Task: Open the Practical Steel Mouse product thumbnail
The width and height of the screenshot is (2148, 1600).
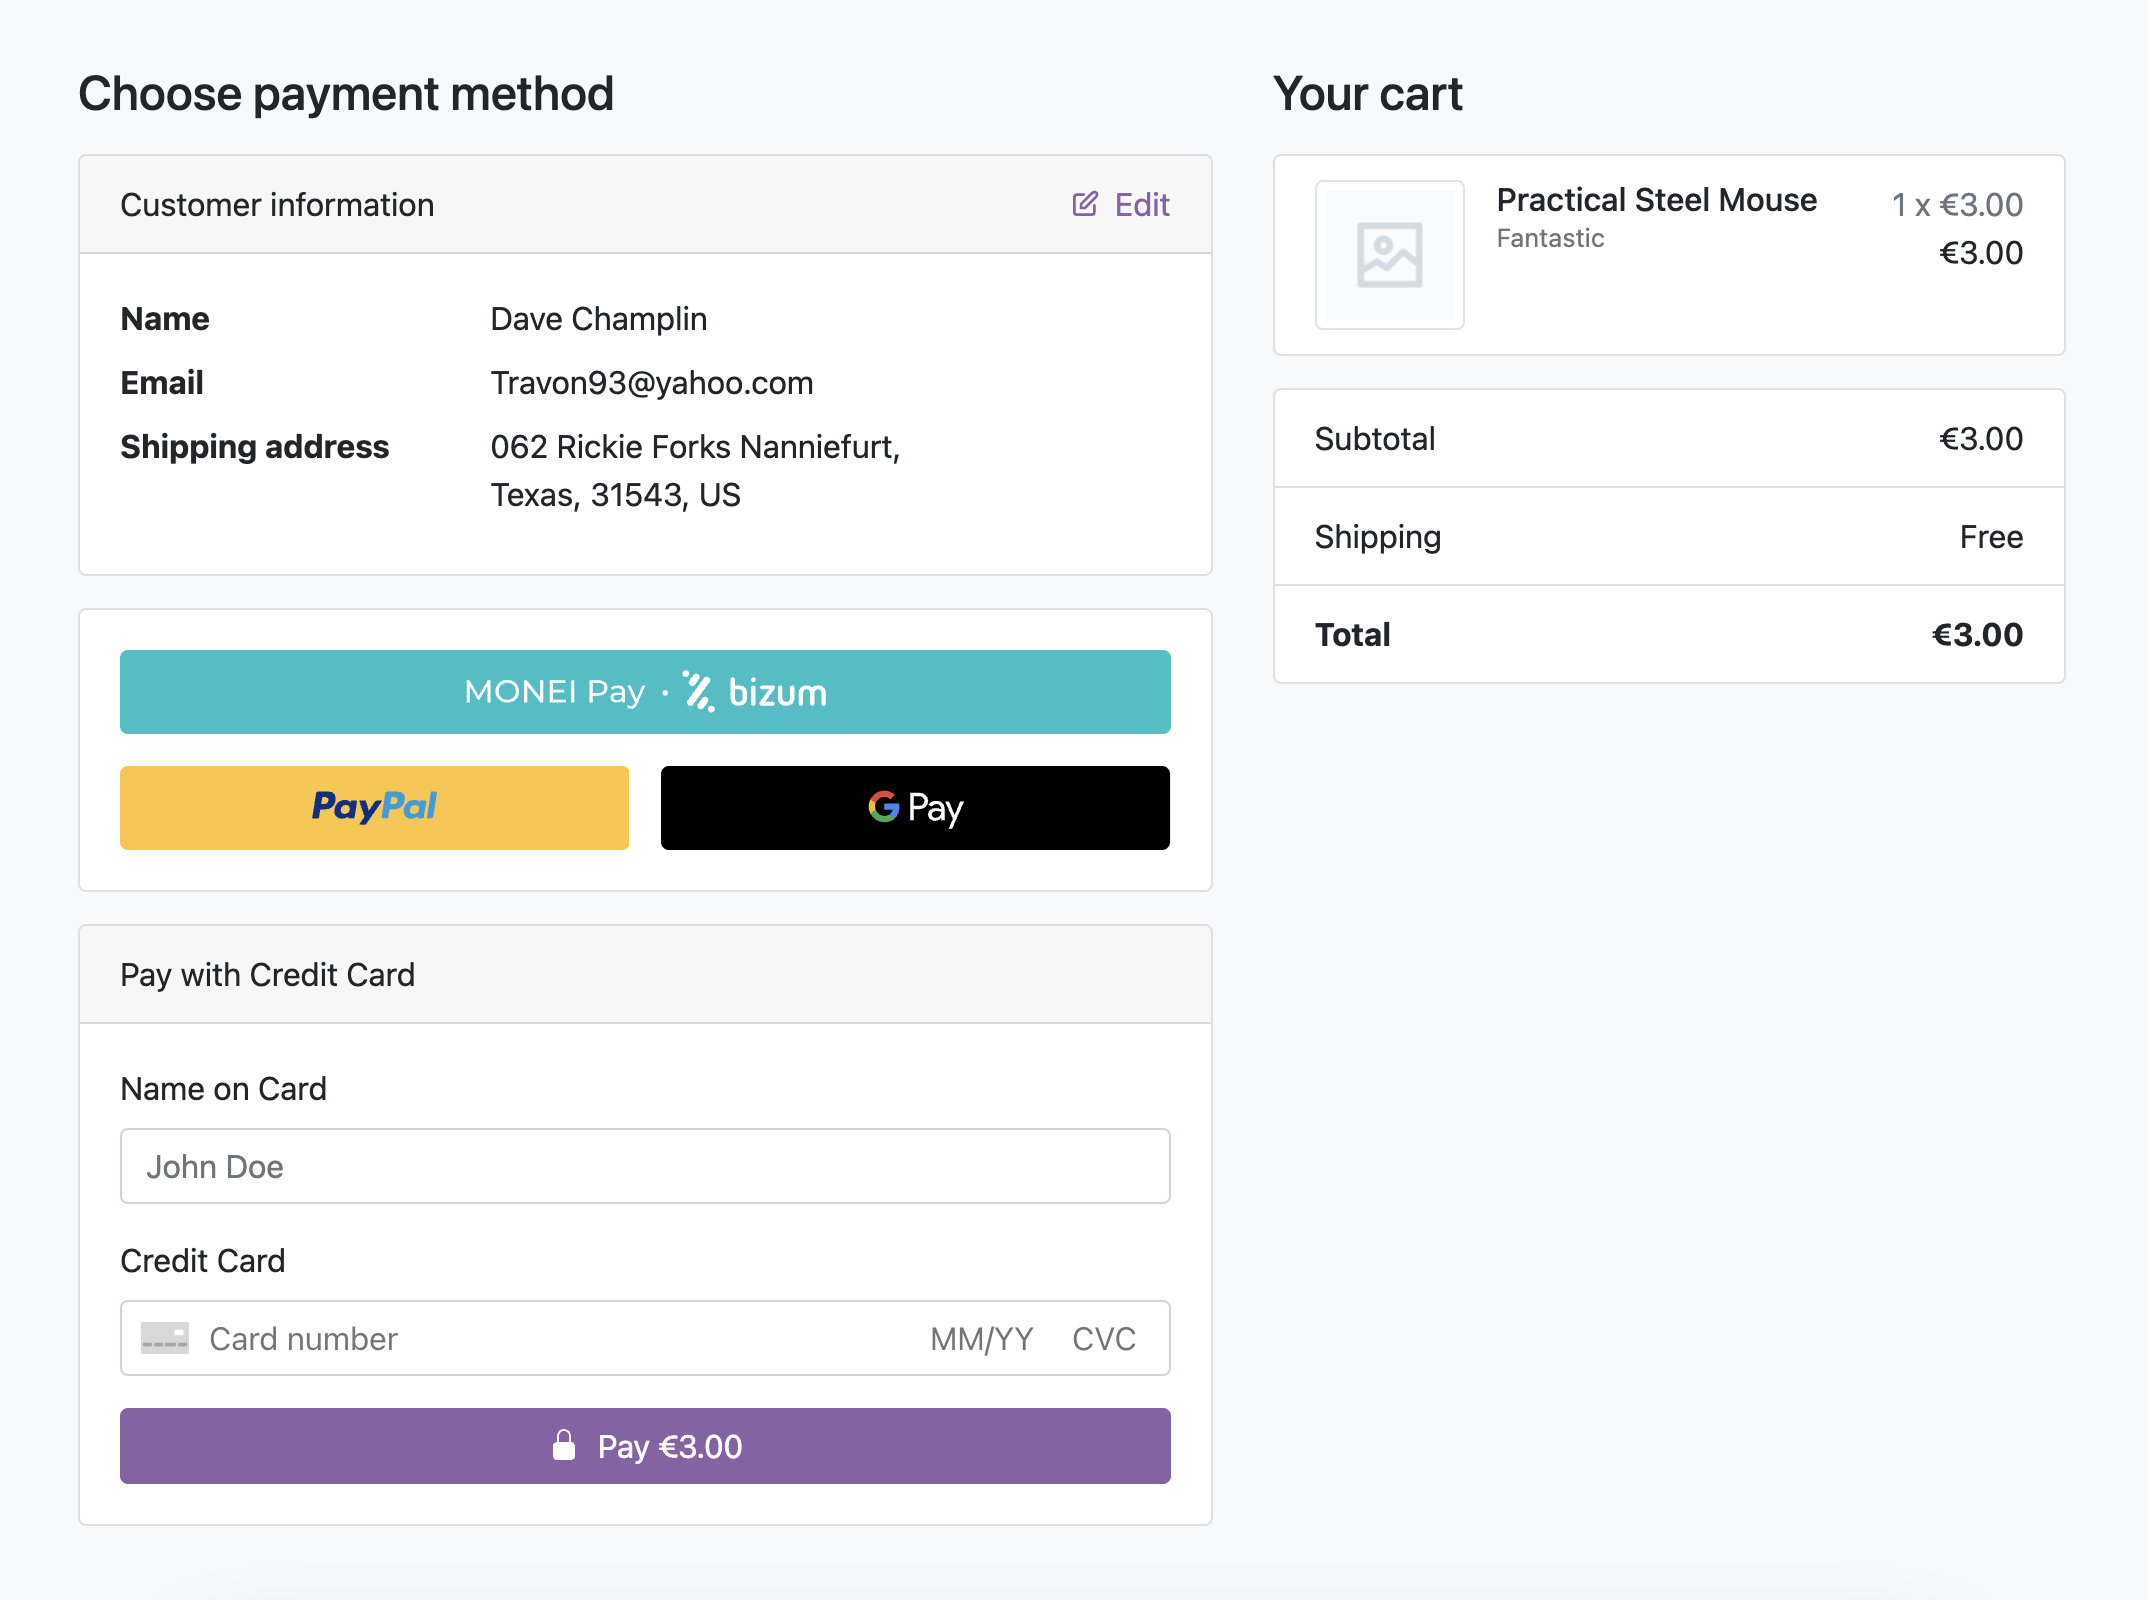Action: (x=1390, y=255)
